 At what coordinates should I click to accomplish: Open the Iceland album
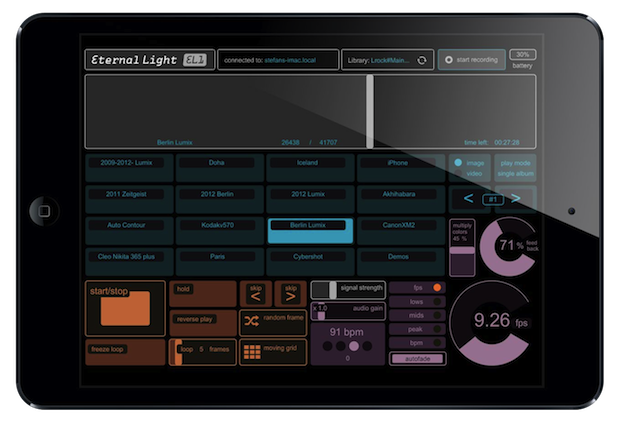click(310, 168)
